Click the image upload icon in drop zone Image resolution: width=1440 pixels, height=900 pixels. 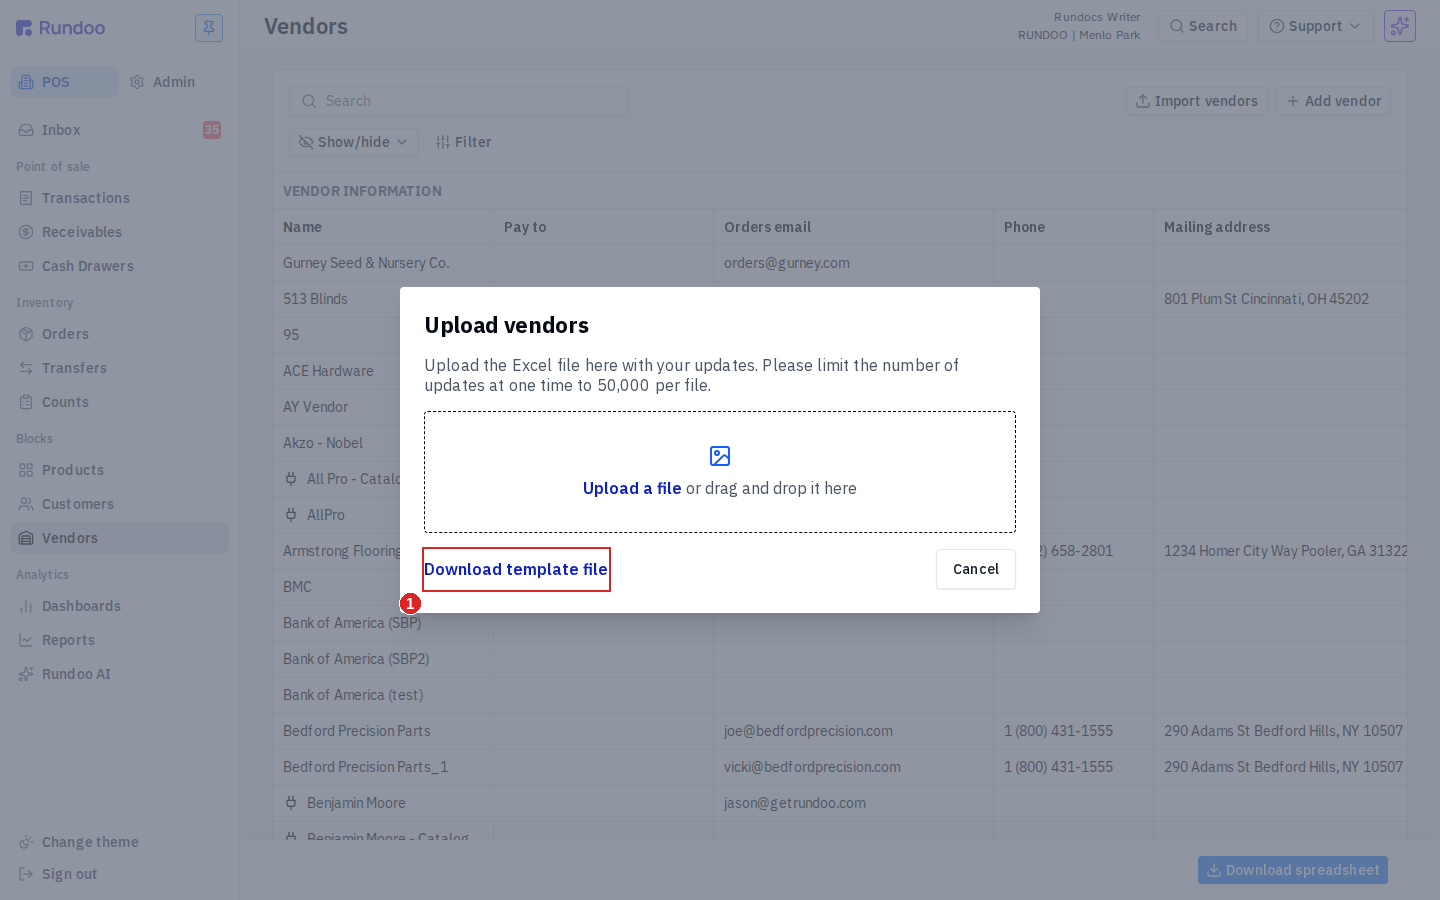720,456
